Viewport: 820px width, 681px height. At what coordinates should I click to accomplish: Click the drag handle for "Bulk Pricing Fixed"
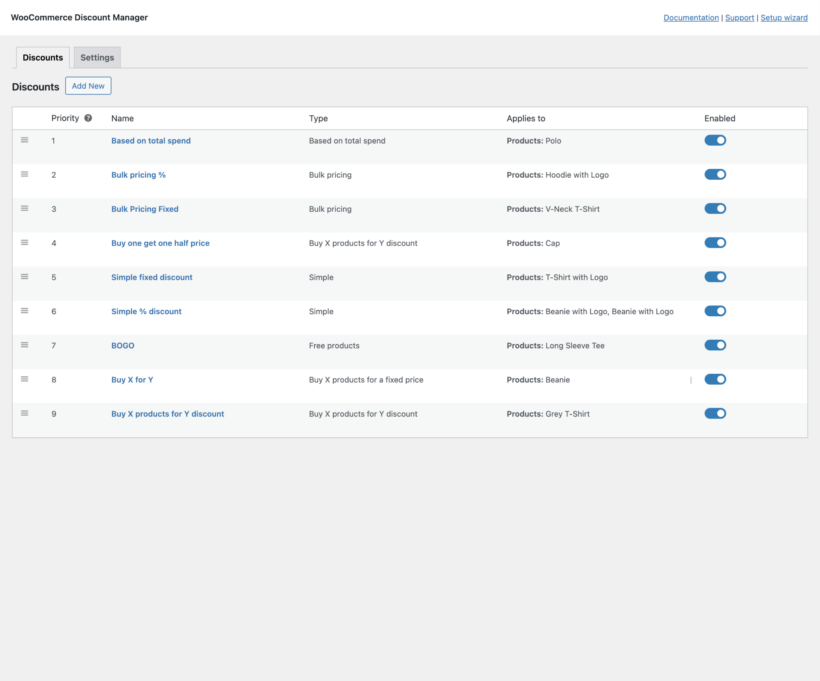pos(24,209)
